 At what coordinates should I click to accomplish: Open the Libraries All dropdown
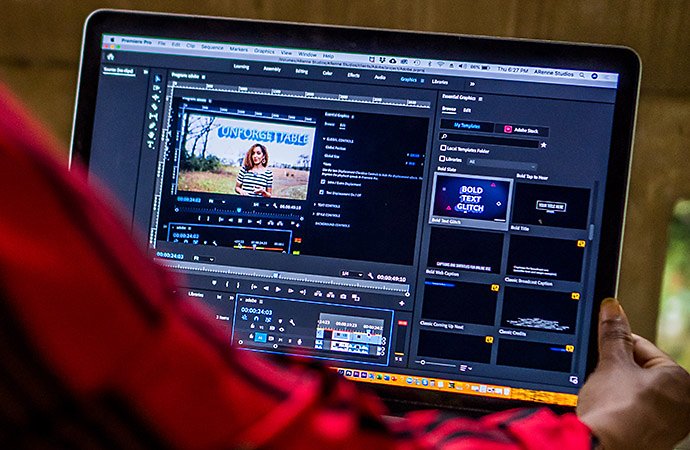pos(502,164)
